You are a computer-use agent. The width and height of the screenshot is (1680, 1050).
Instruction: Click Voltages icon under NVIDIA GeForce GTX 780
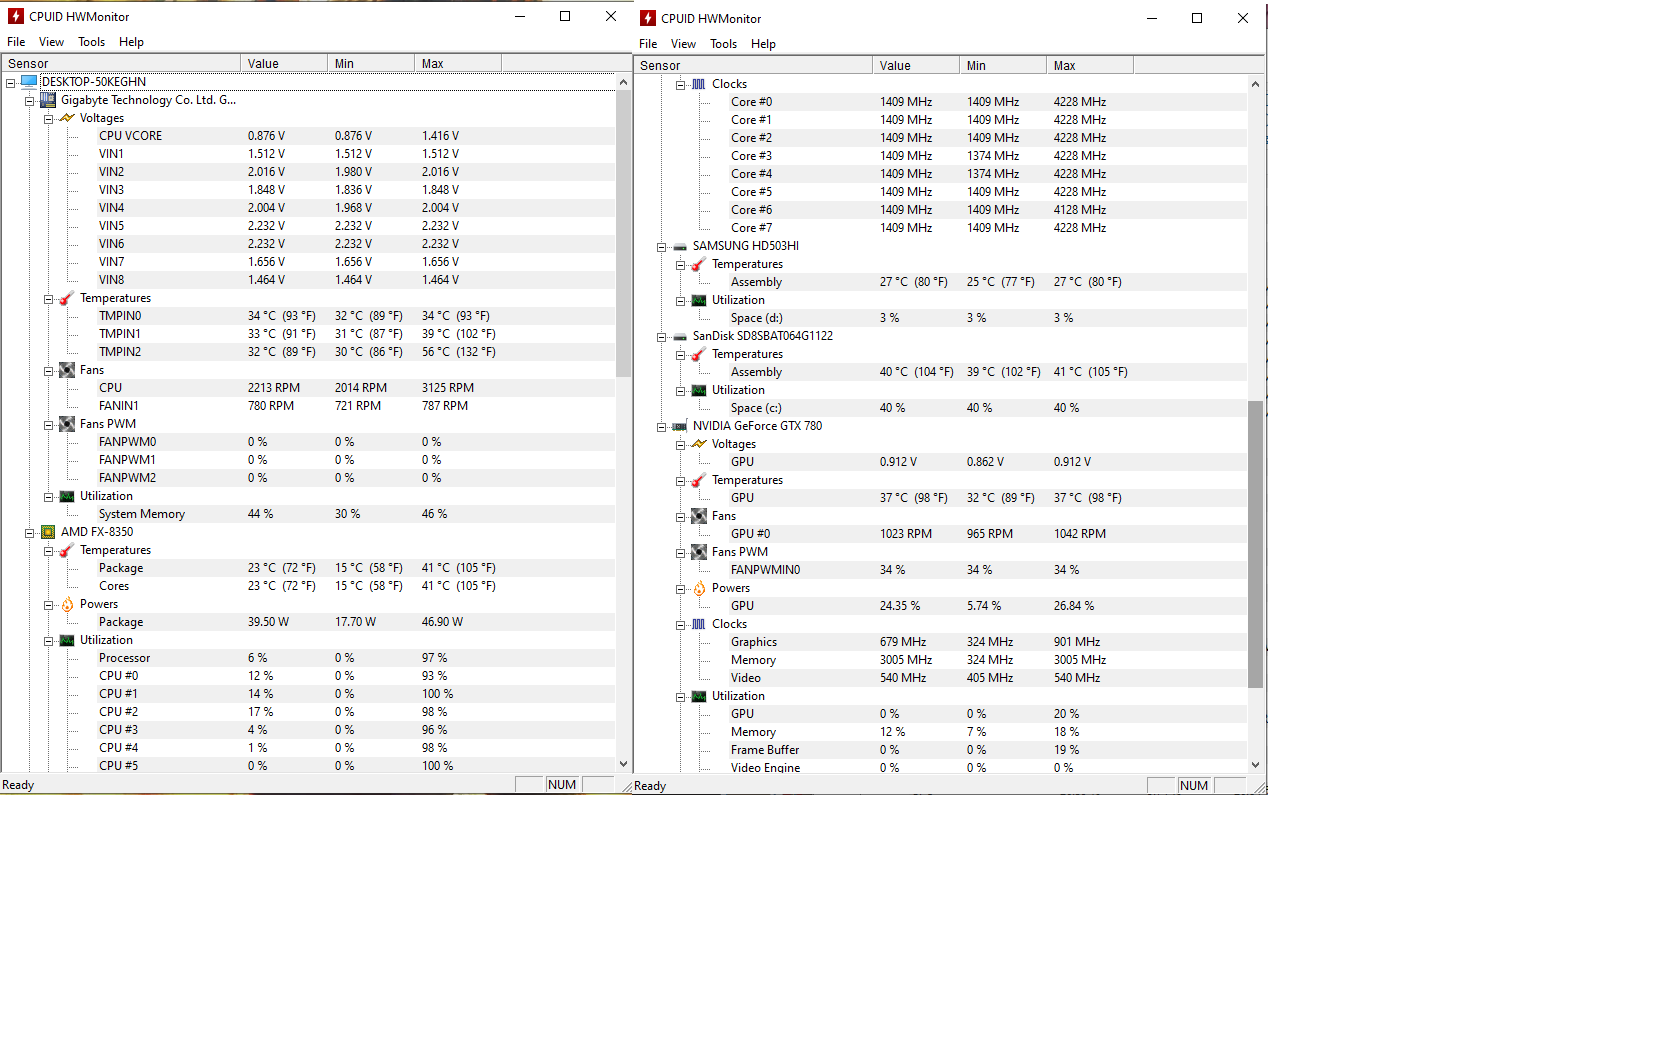(x=699, y=444)
